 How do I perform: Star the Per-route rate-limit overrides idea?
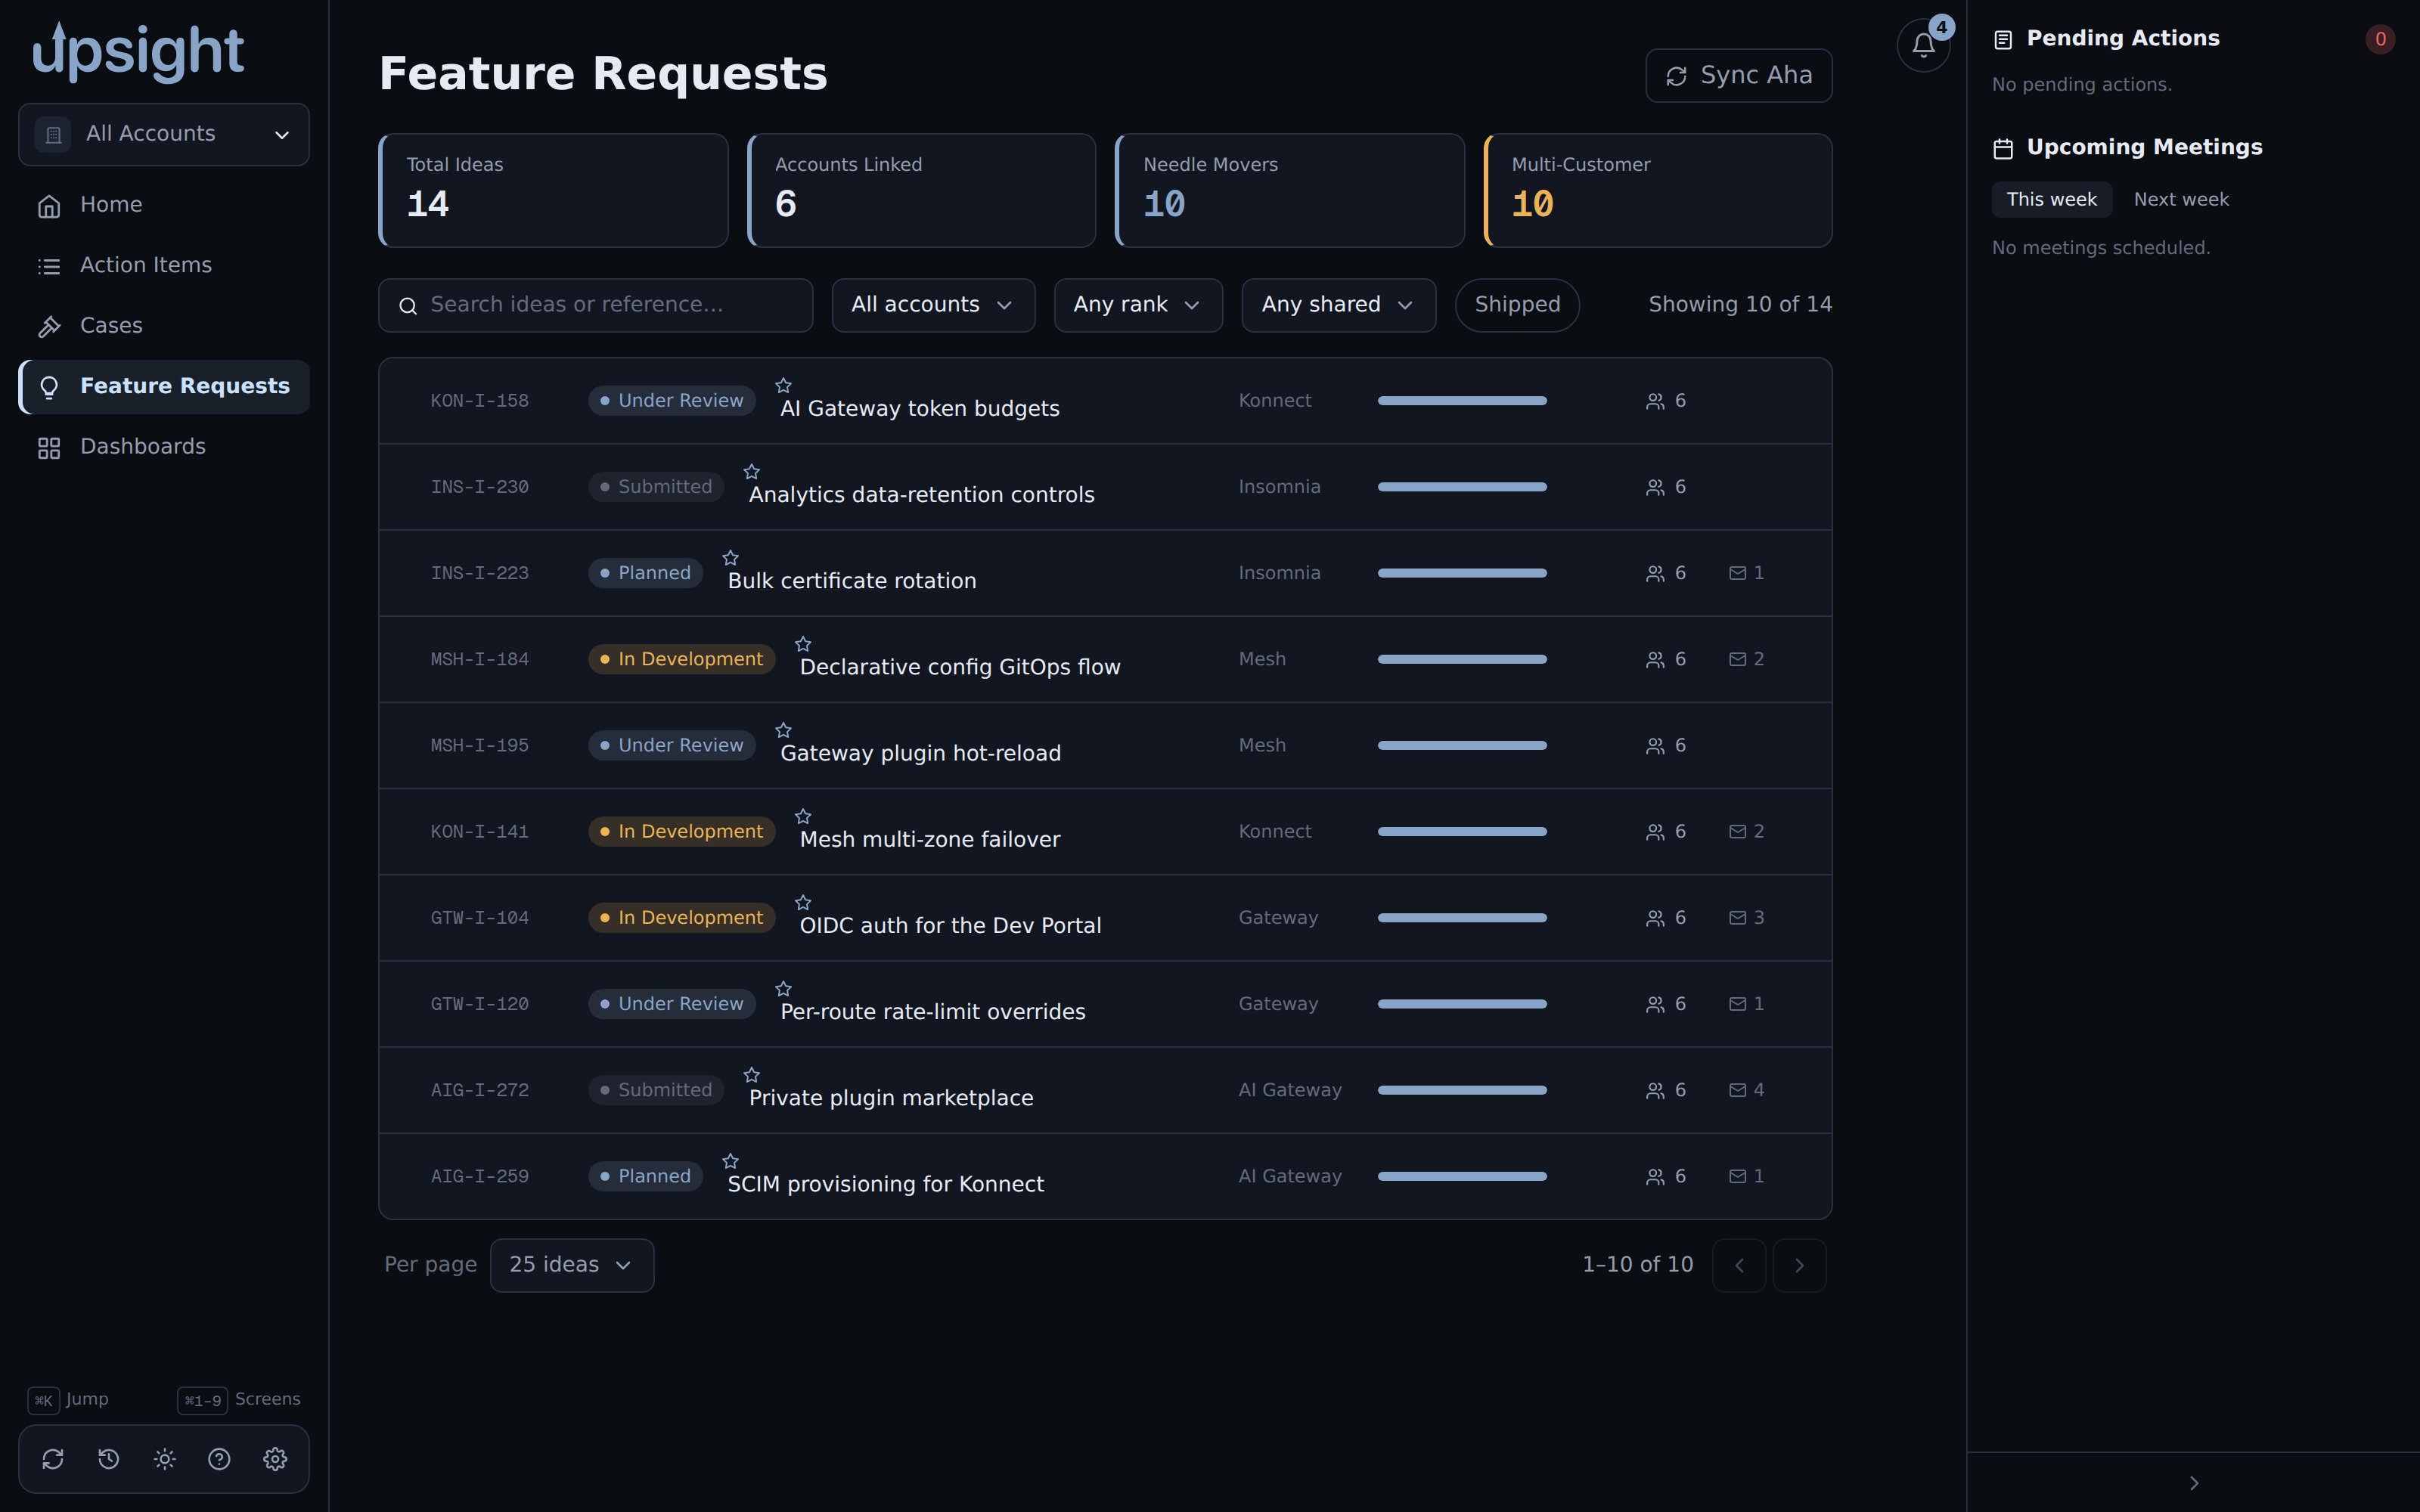tap(783, 988)
